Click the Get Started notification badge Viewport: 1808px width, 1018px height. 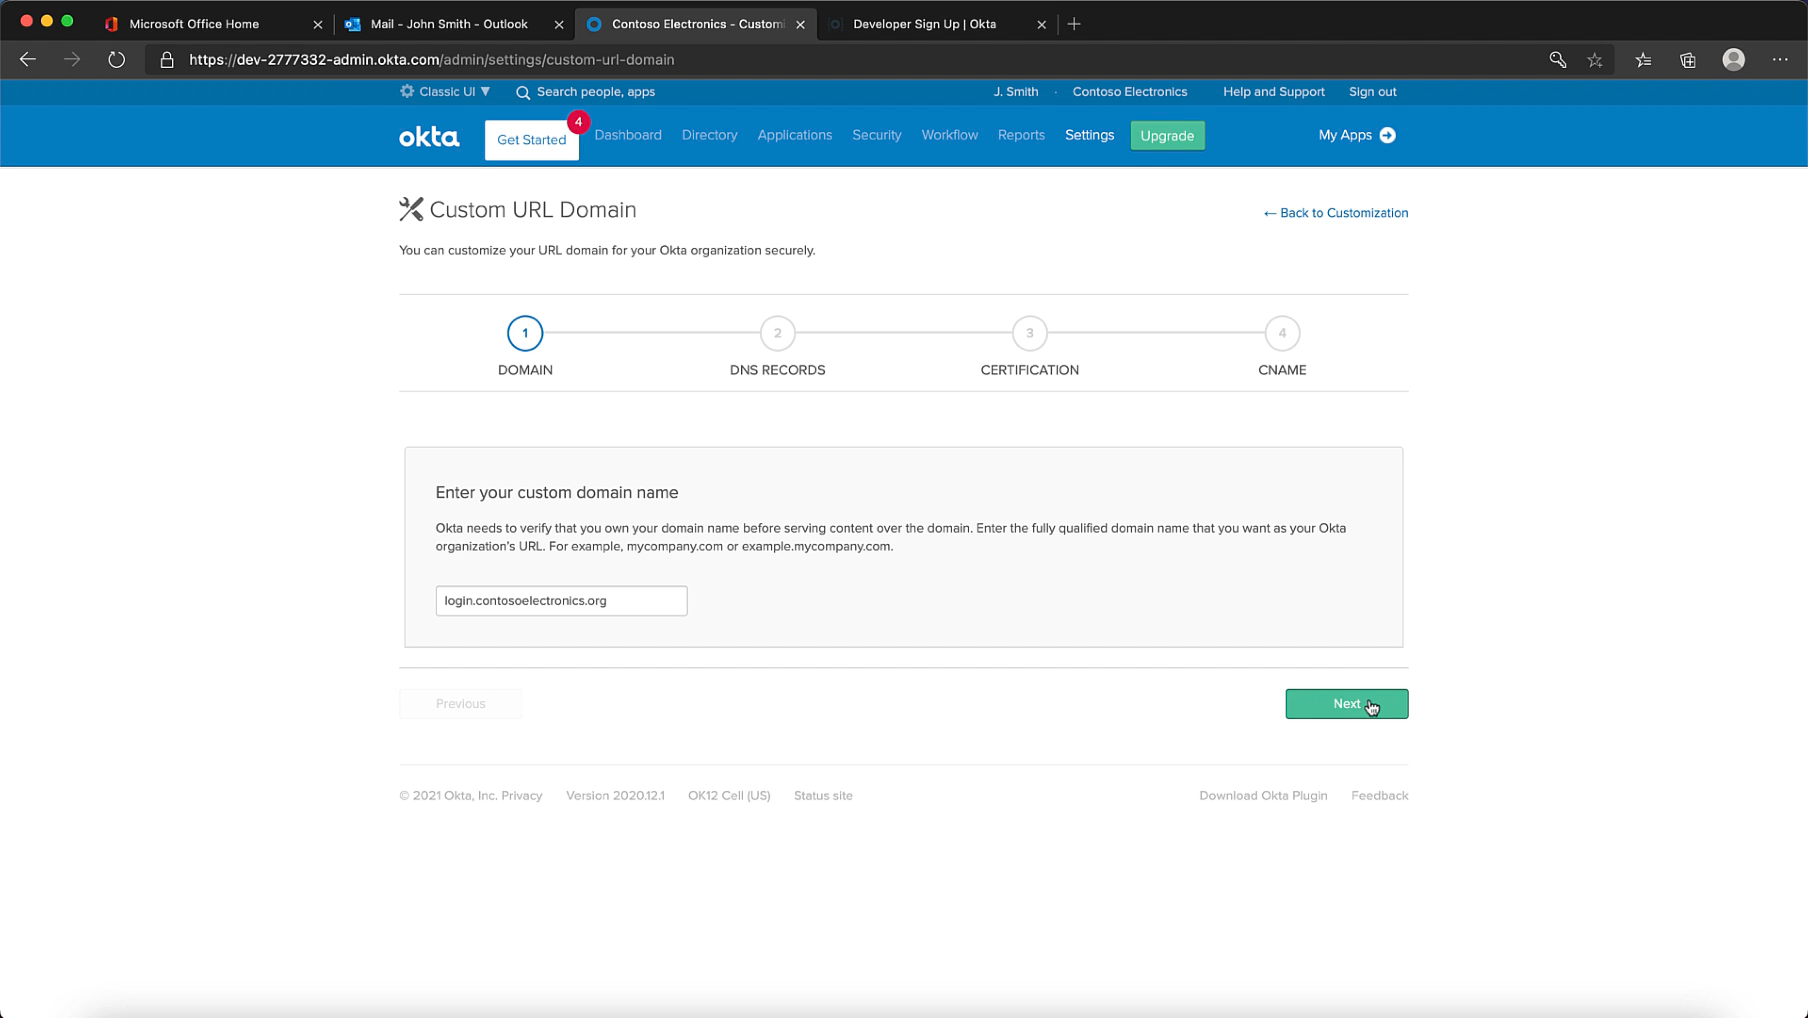click(x=578, y=122)
